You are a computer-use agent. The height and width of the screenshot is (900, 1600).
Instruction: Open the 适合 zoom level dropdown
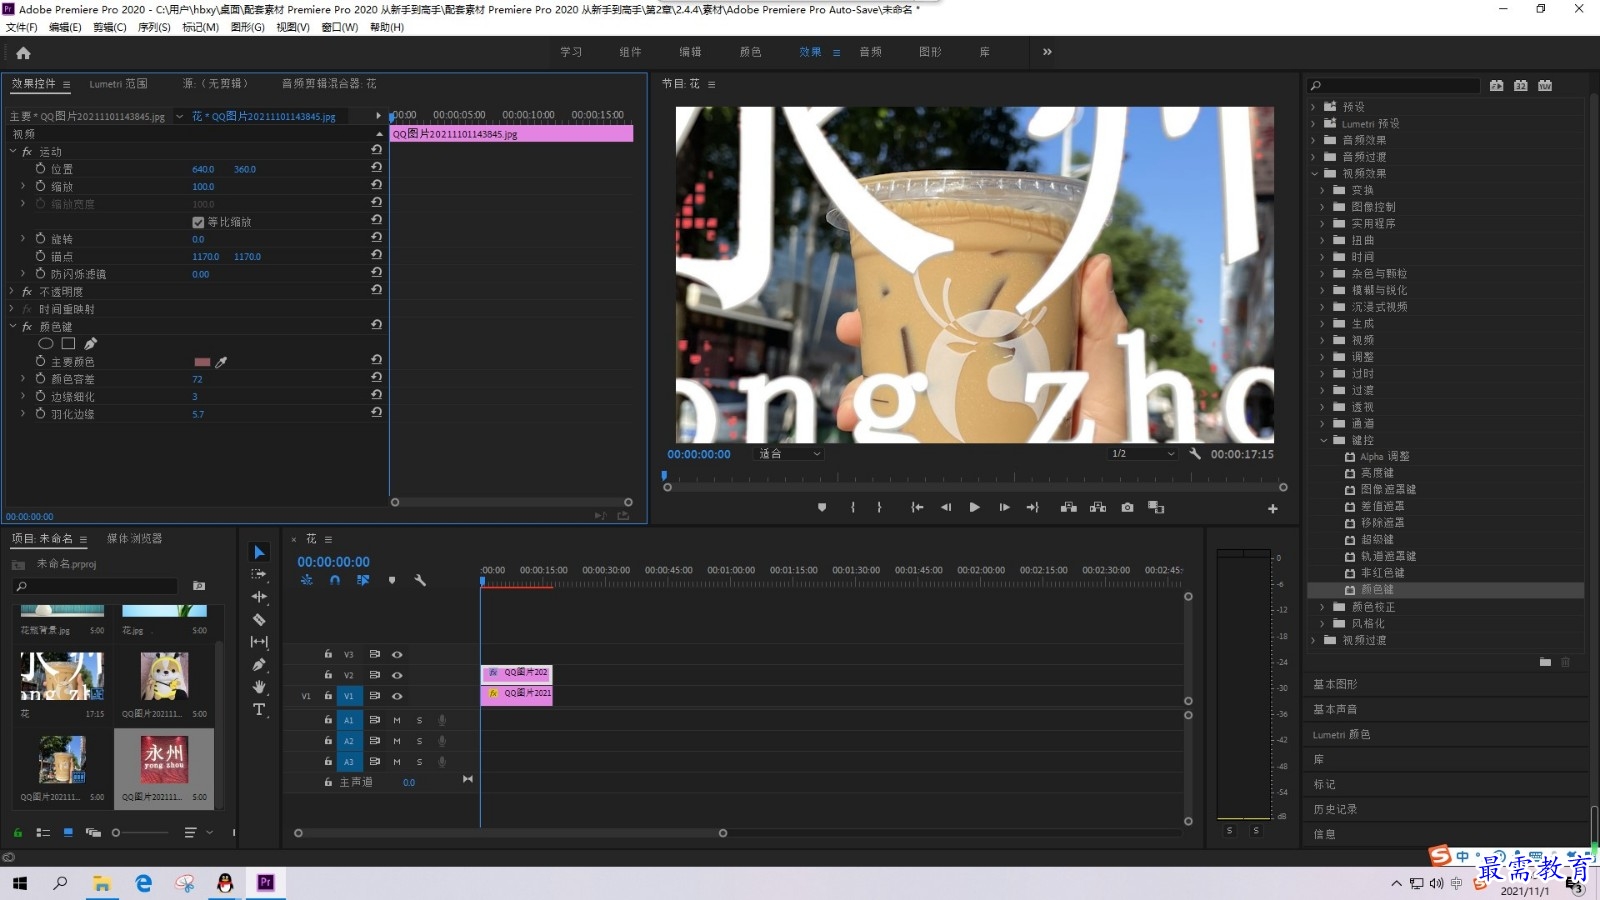pos(789,454)
